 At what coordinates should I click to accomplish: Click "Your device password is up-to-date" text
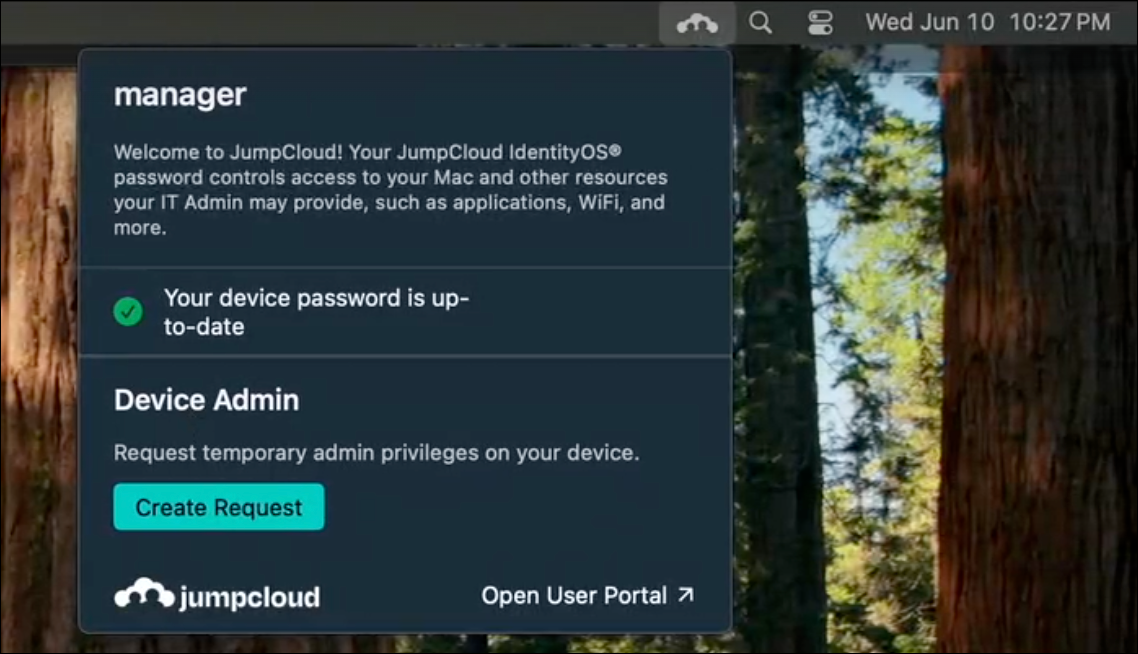[316, 312]
